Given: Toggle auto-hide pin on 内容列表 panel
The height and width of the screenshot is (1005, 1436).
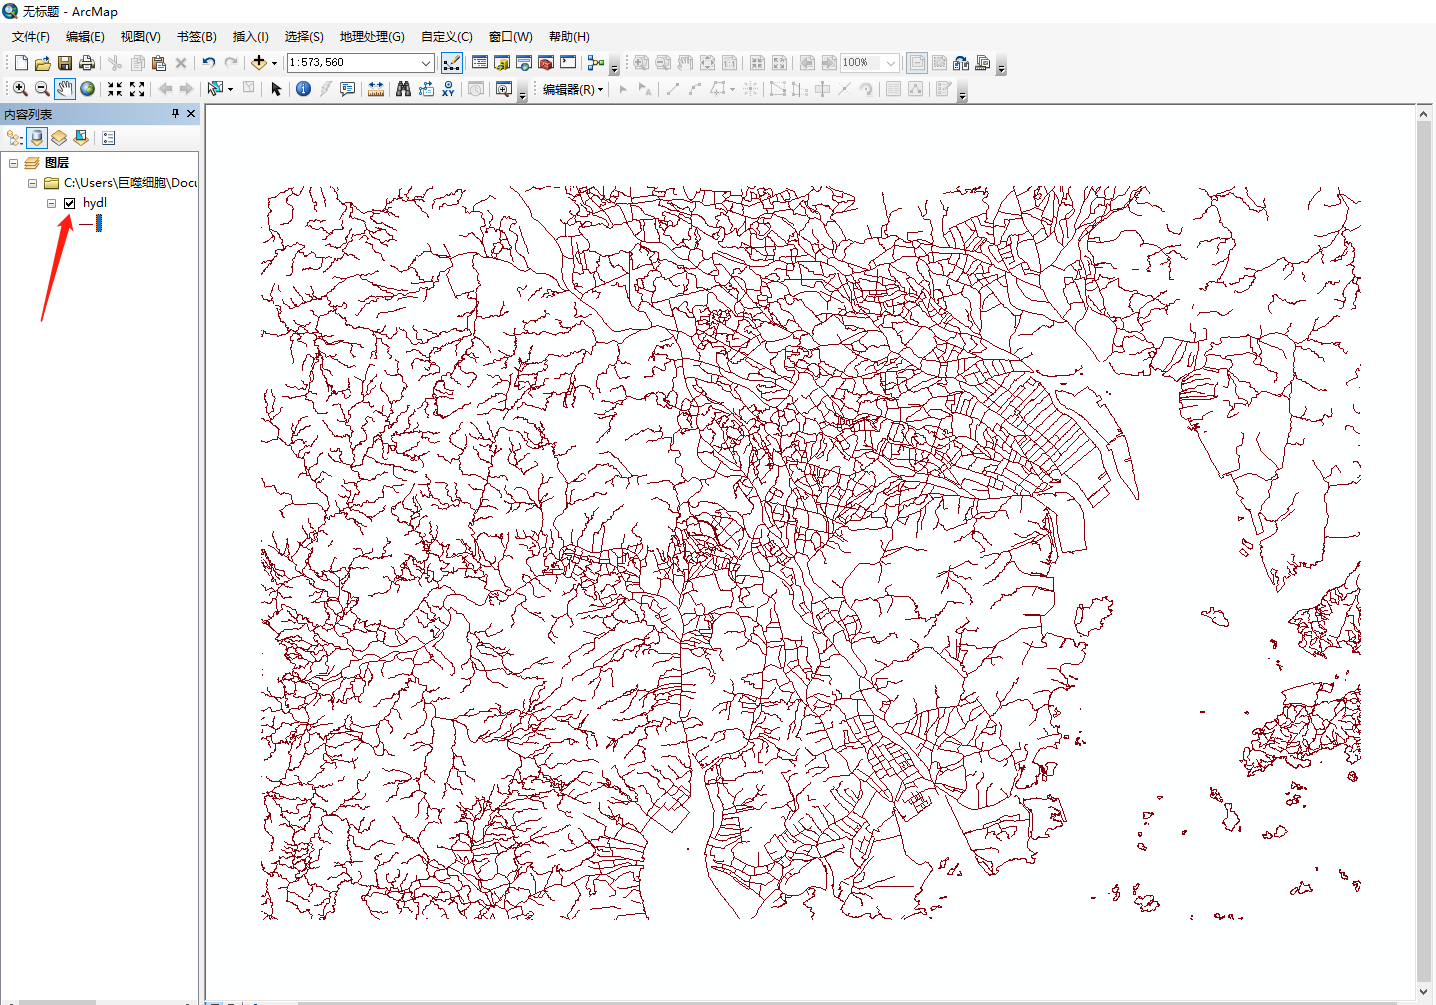Looking at the screenshot, I should pyautogui.click(x=174, y=113).
